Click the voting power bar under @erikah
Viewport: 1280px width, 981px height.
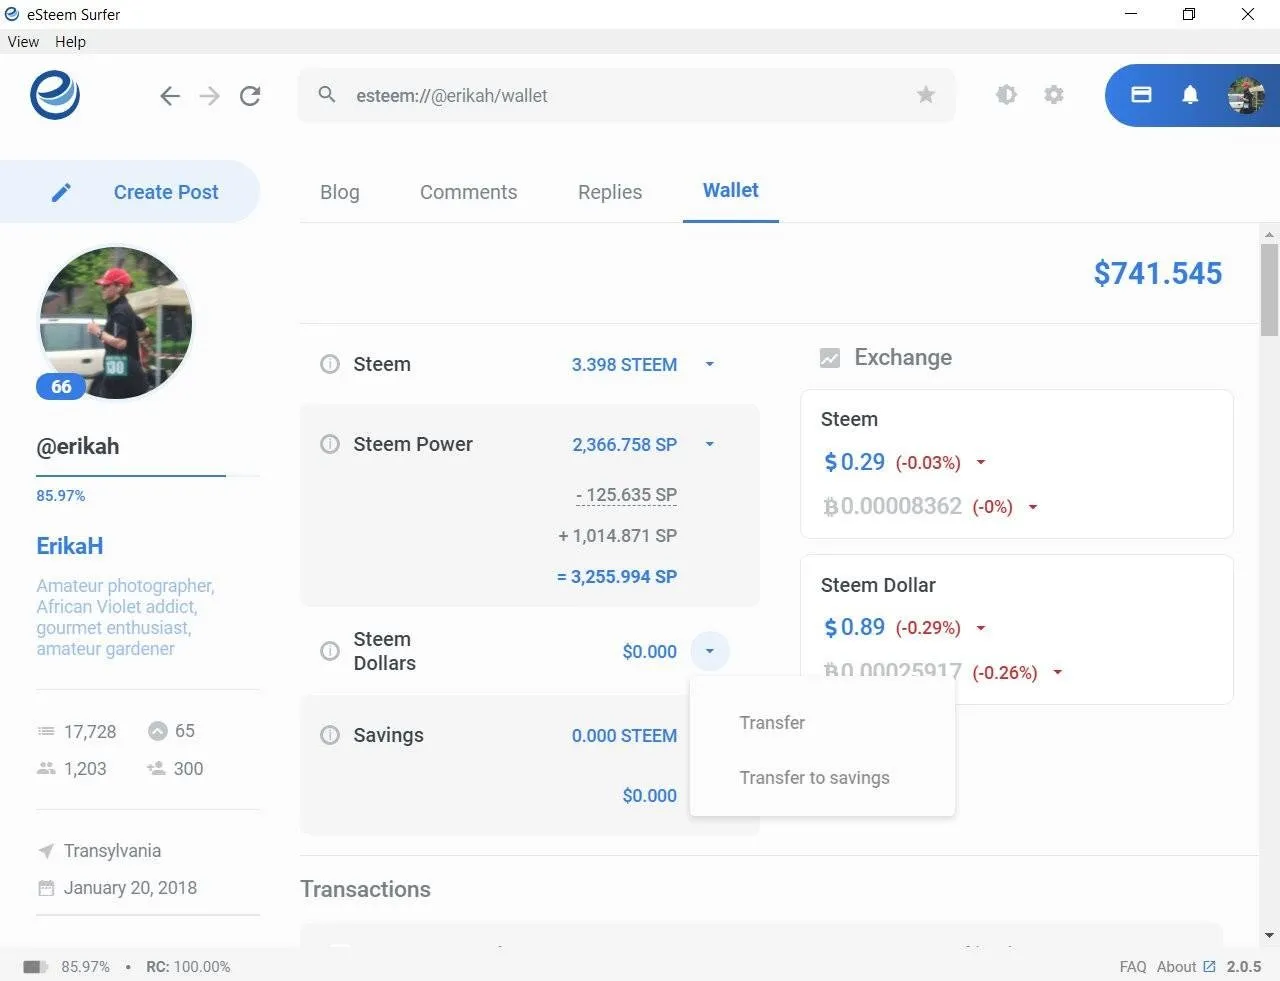tap(148, 476)
